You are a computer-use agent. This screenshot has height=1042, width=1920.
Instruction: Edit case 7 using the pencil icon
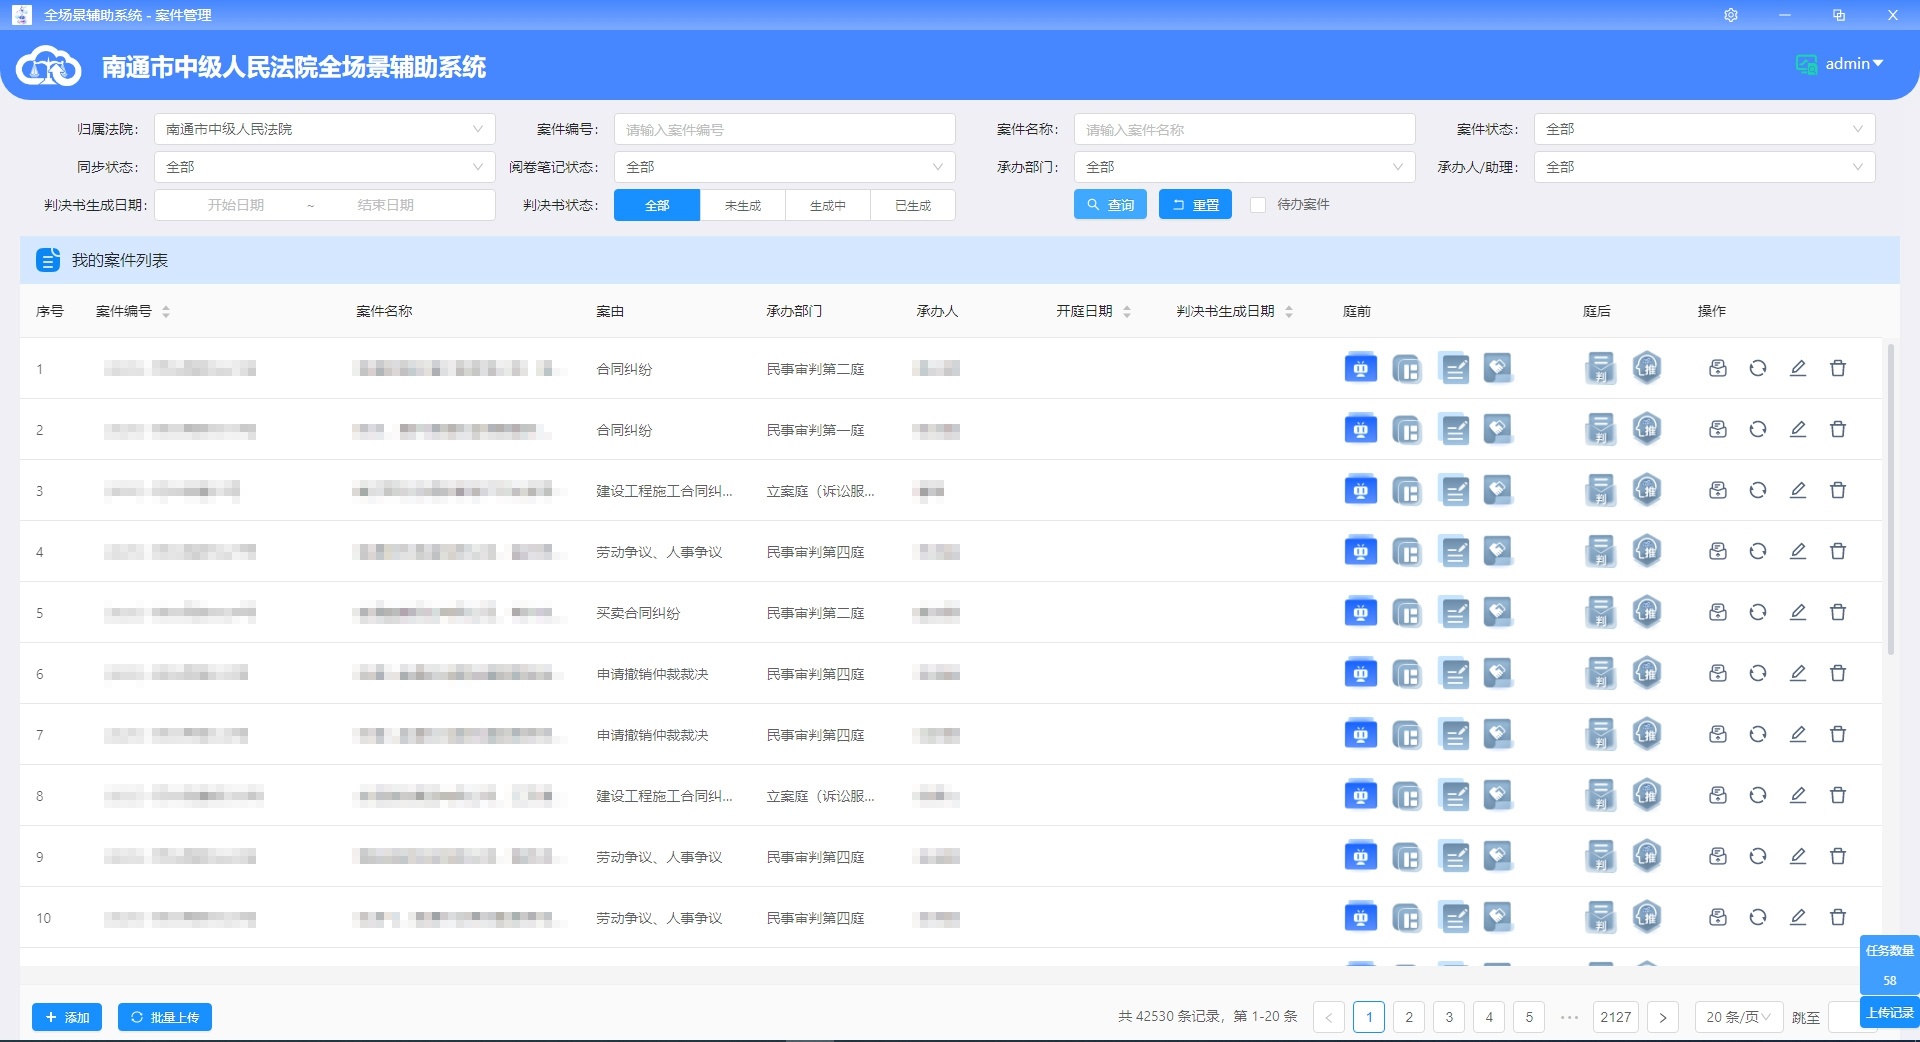click(x=1797, y=734)
